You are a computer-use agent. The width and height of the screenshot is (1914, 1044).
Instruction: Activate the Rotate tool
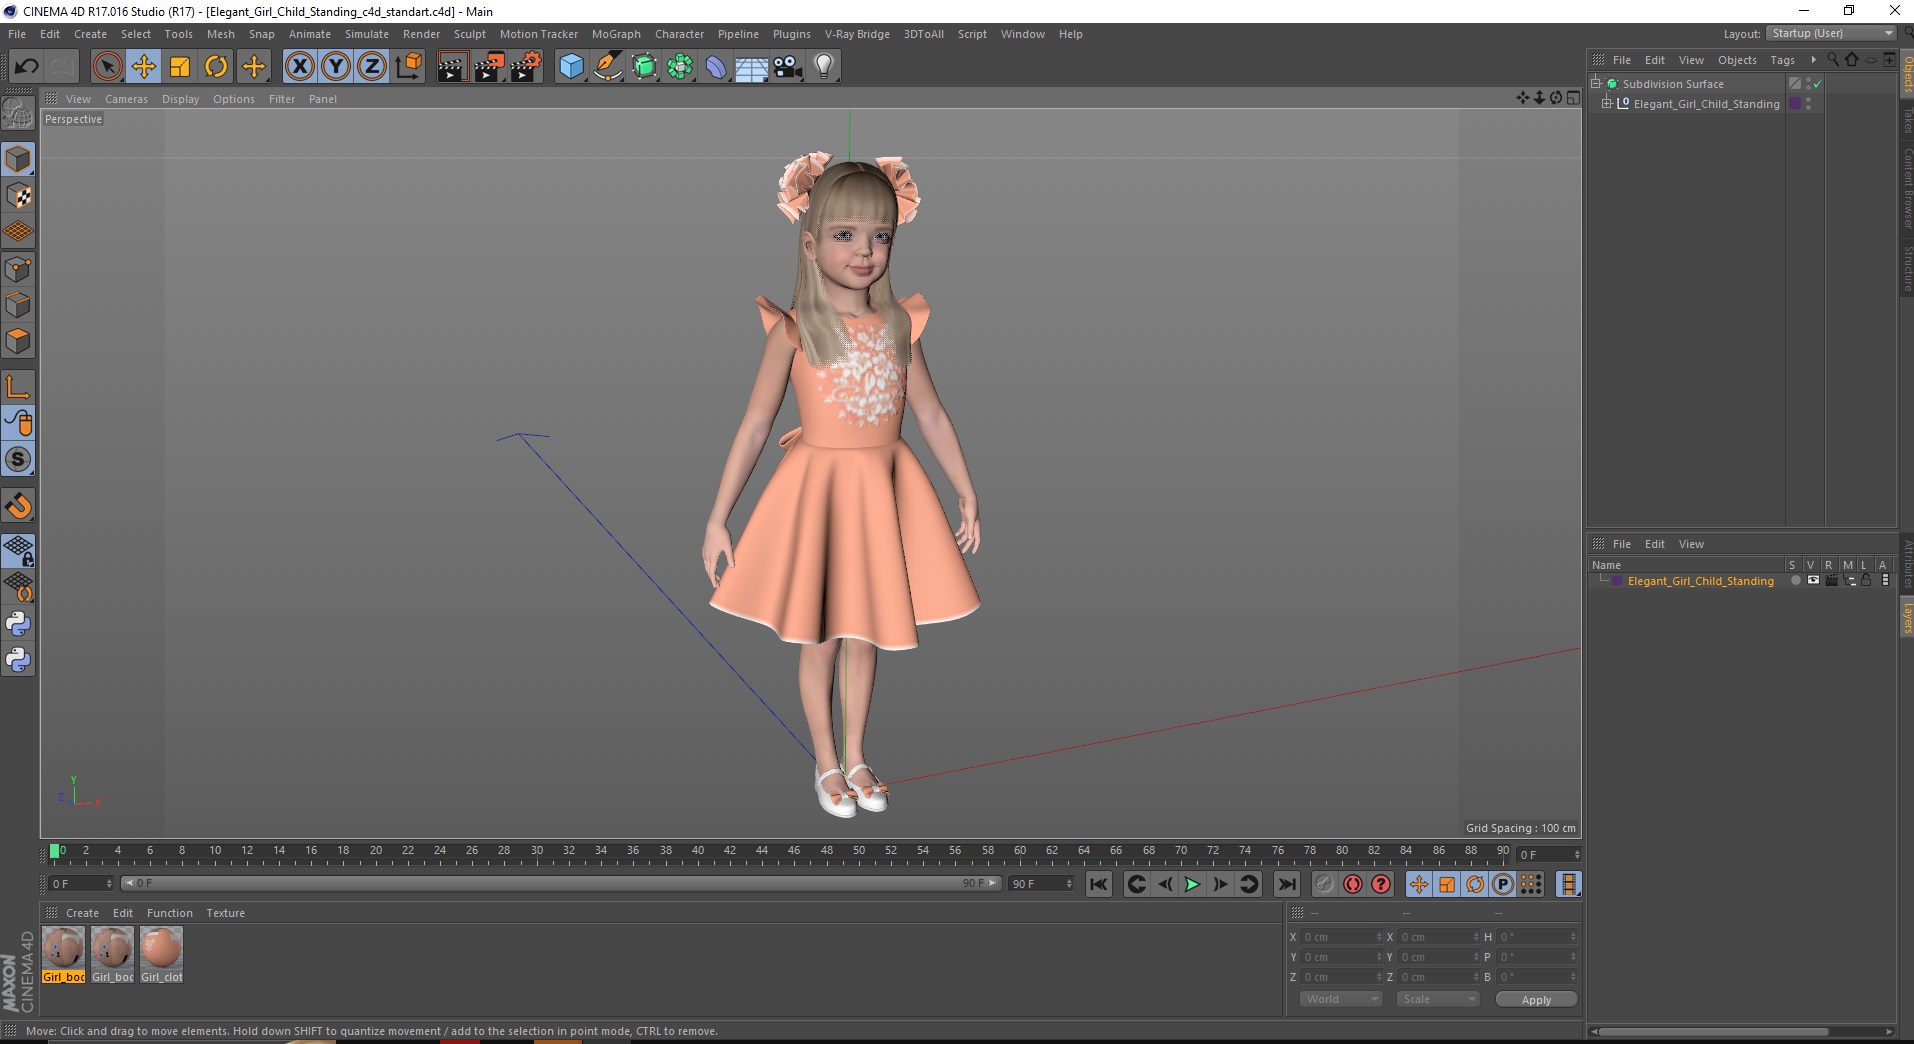(x=216, y=67)
